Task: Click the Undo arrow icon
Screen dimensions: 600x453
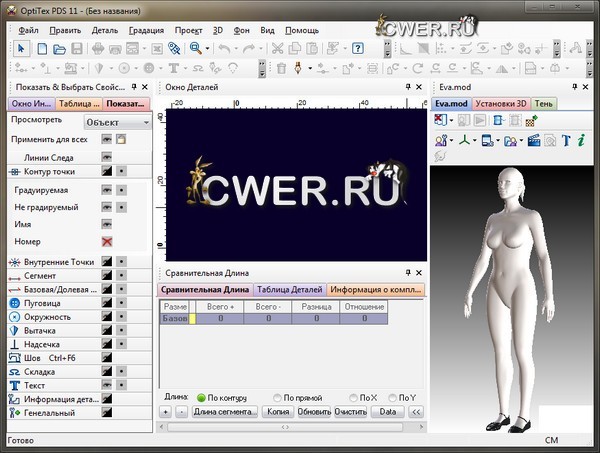Action: click(222, 48)
